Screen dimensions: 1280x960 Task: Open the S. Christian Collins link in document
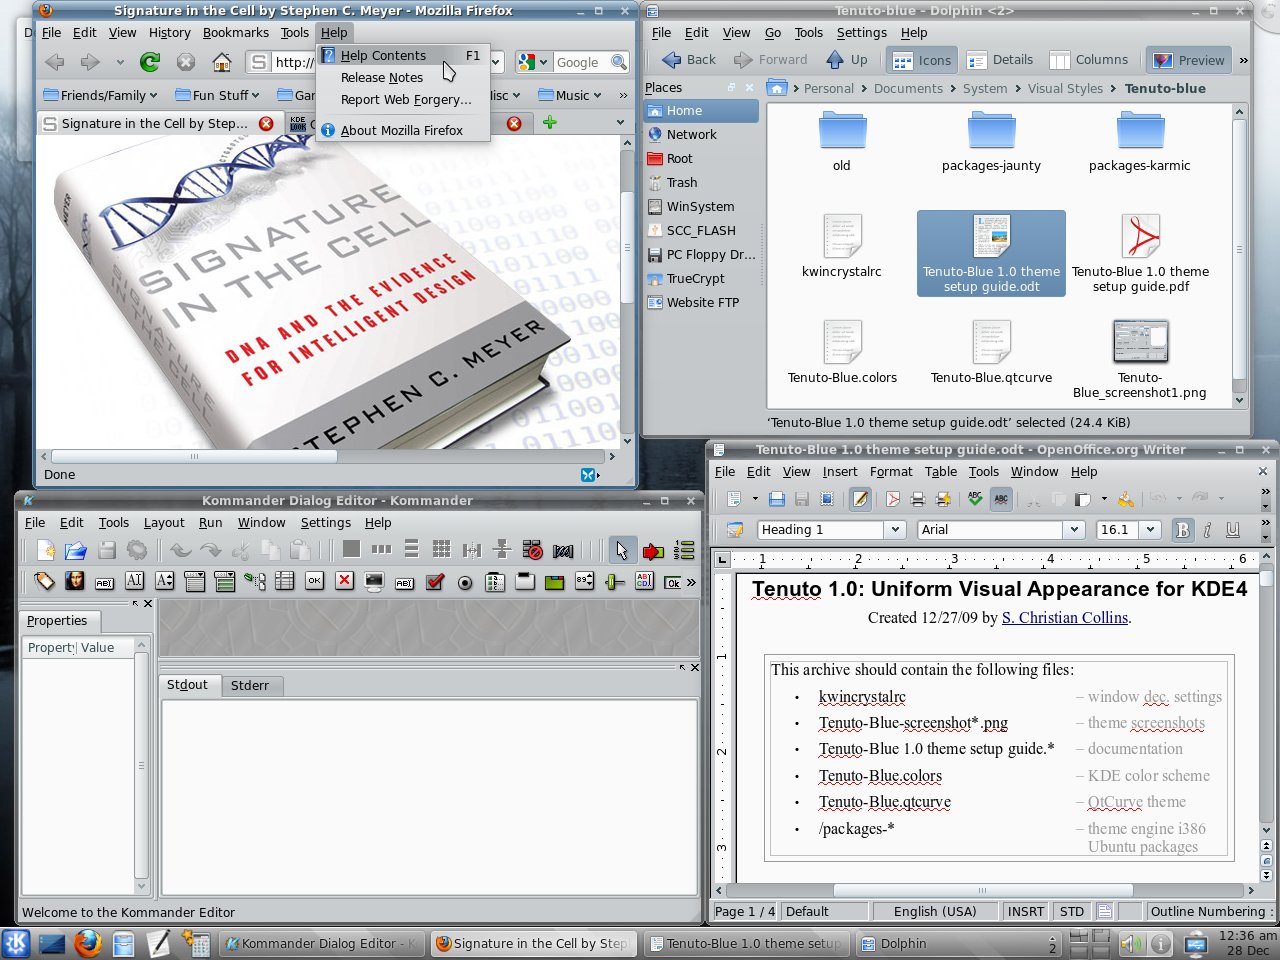click(1065, 617)
